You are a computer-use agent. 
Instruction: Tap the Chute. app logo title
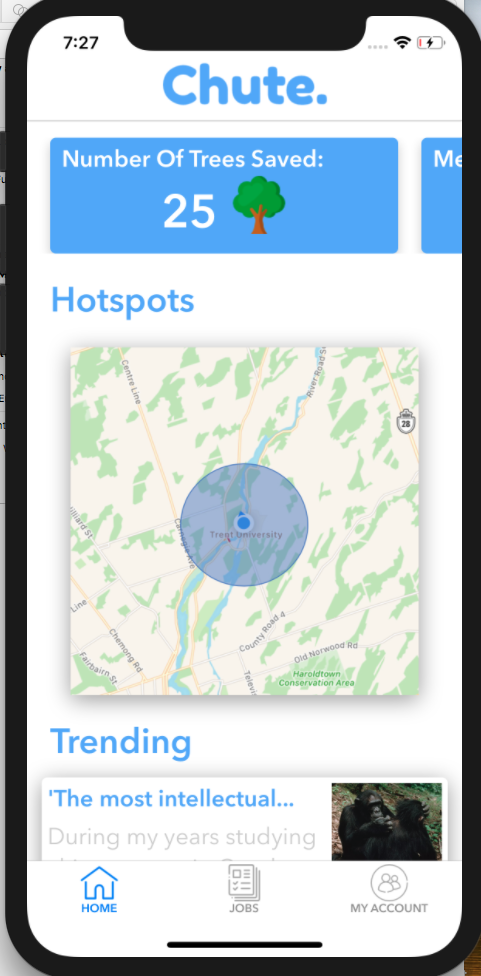pyautogui.click(x=245, y=85)
